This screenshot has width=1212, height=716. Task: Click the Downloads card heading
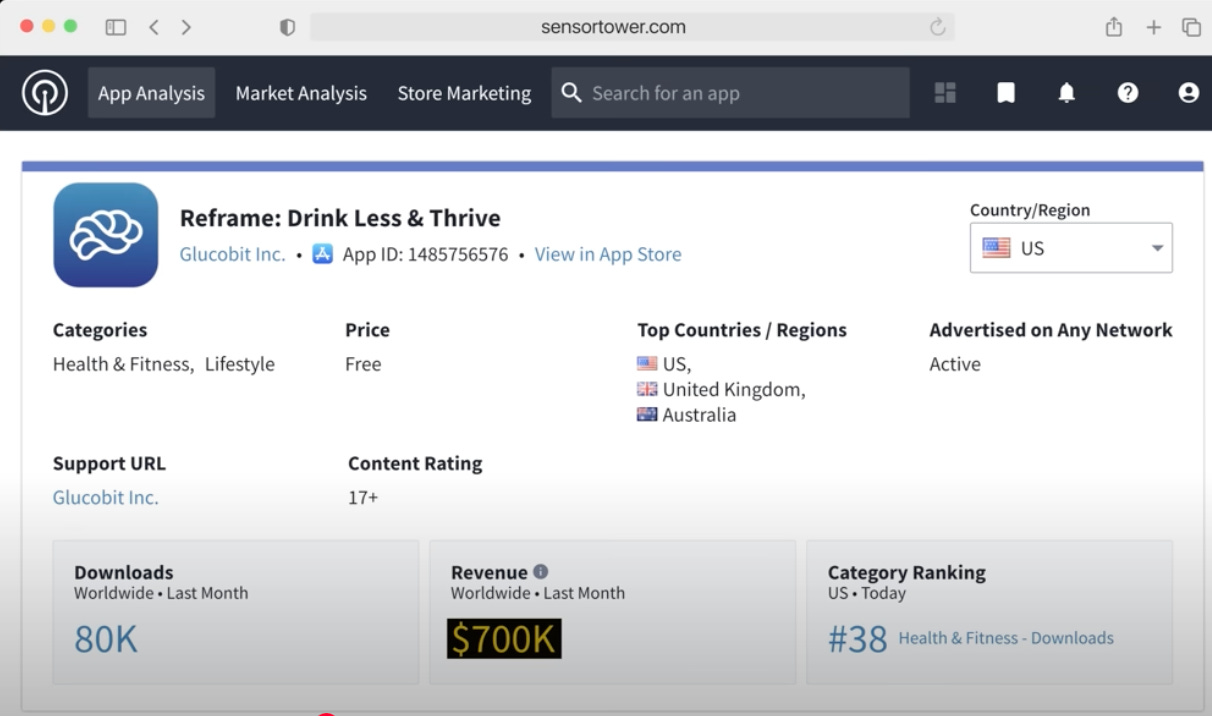coord(124,572)
